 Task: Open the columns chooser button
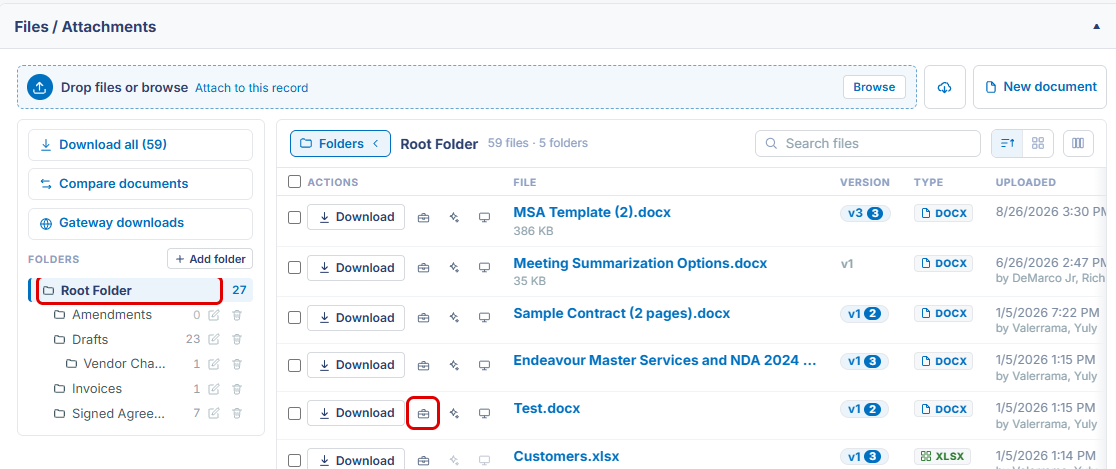pyautogui.click(x=1078, y=143)
